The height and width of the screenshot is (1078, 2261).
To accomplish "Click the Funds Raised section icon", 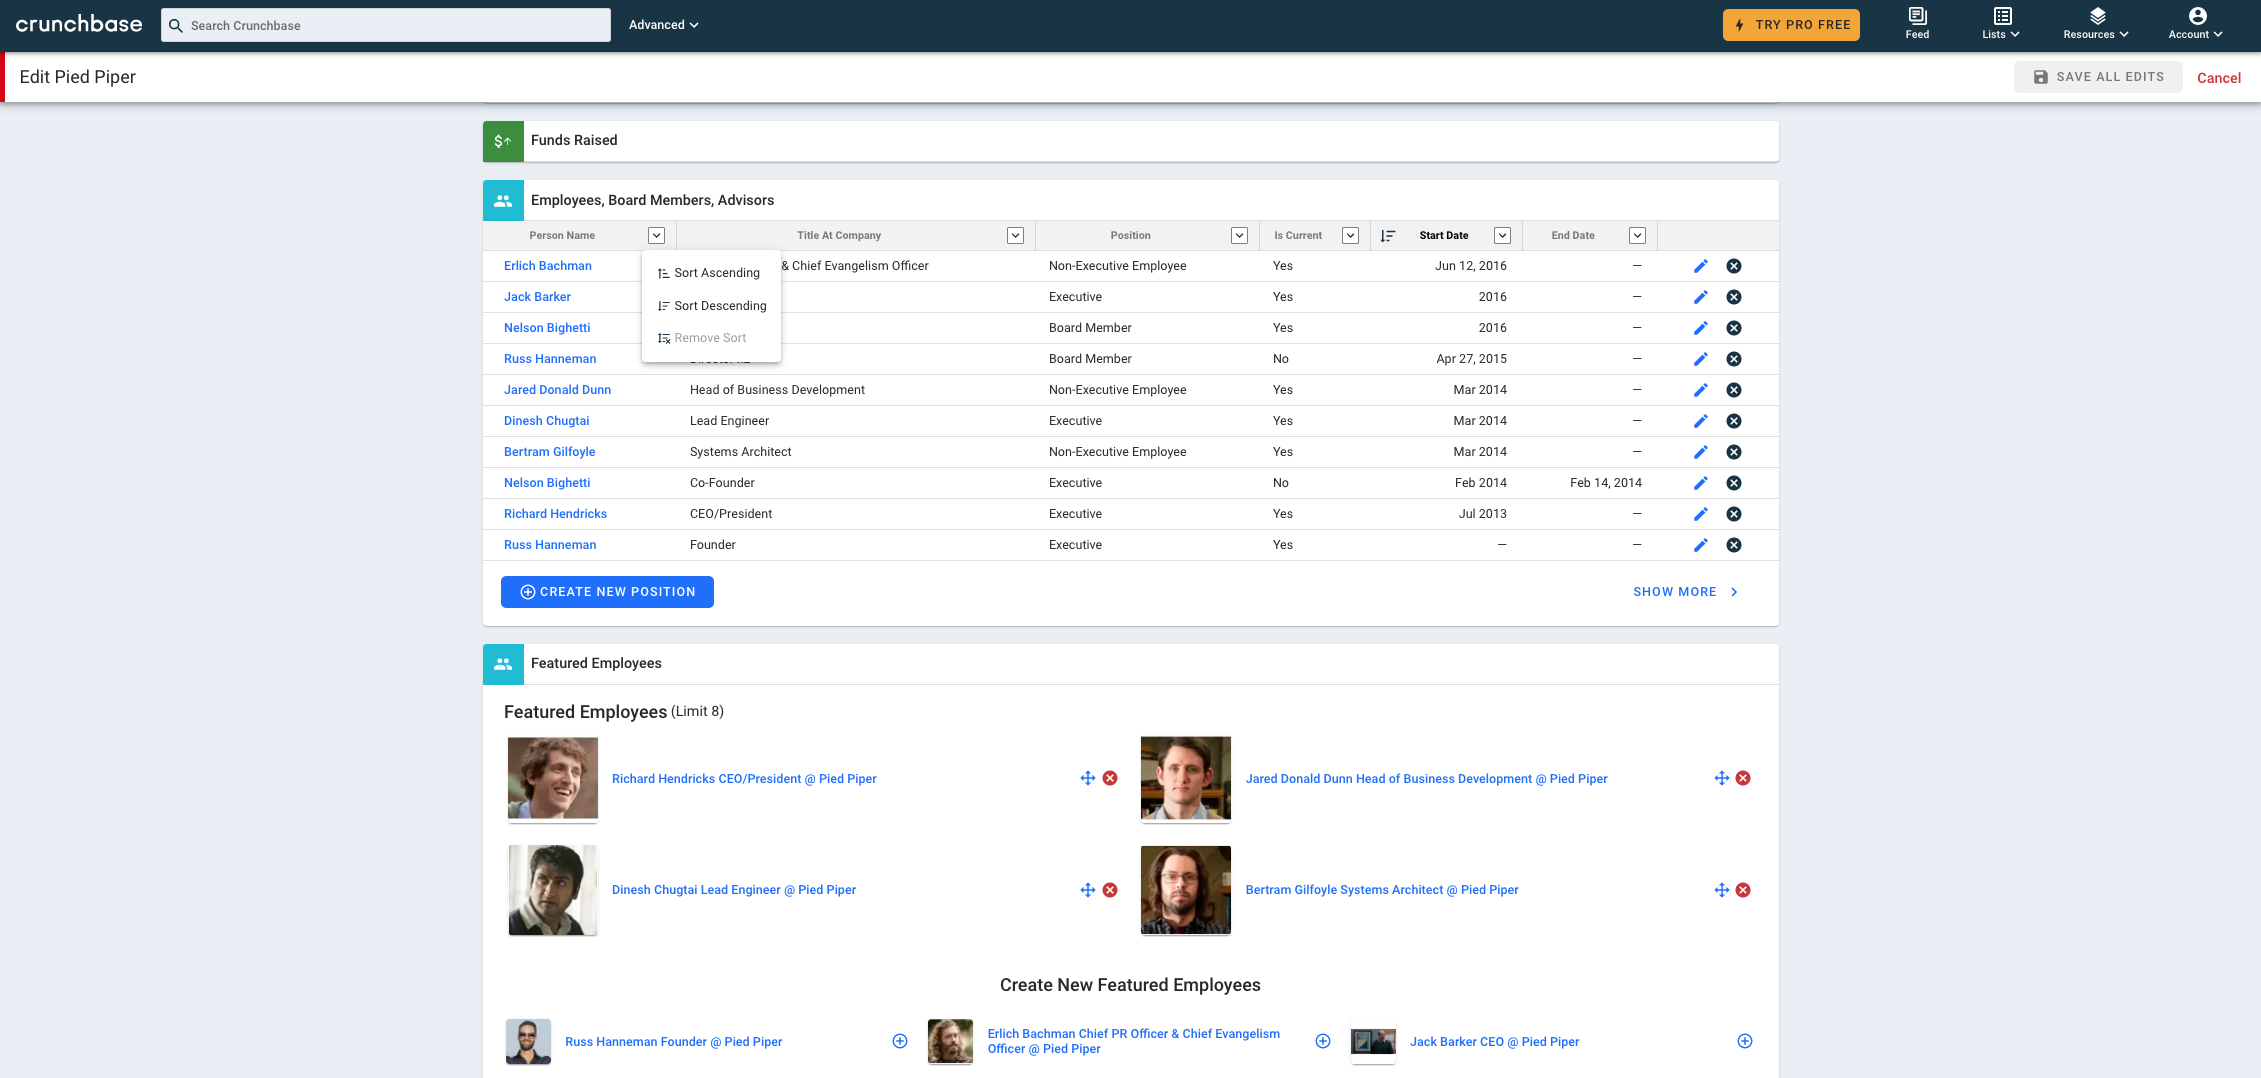I will coord(503,141).
